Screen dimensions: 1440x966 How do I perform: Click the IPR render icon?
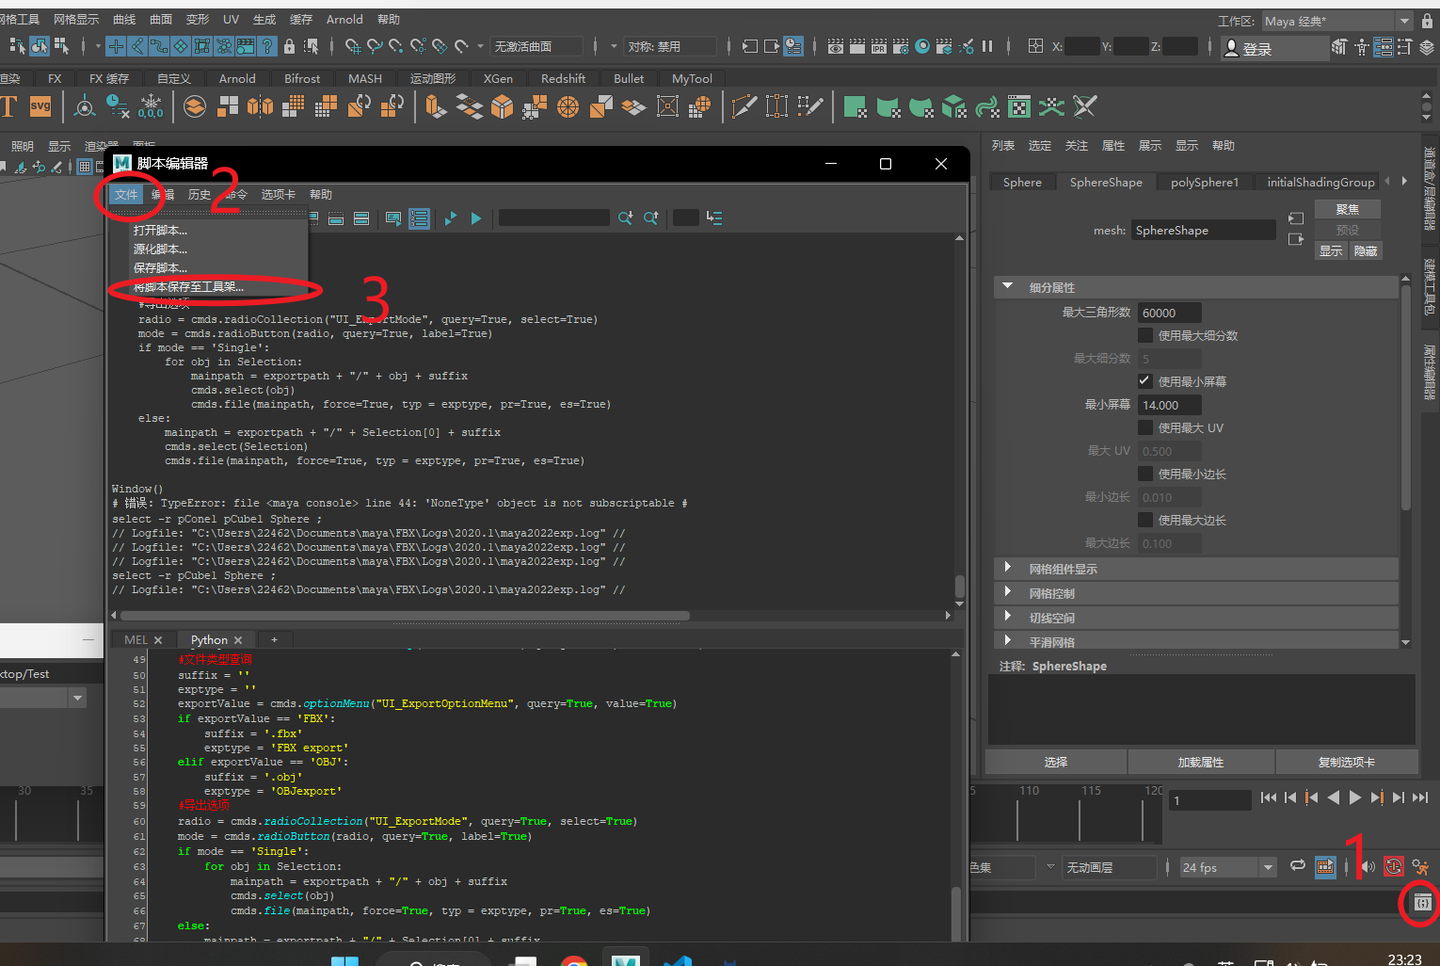coord(878,46)
